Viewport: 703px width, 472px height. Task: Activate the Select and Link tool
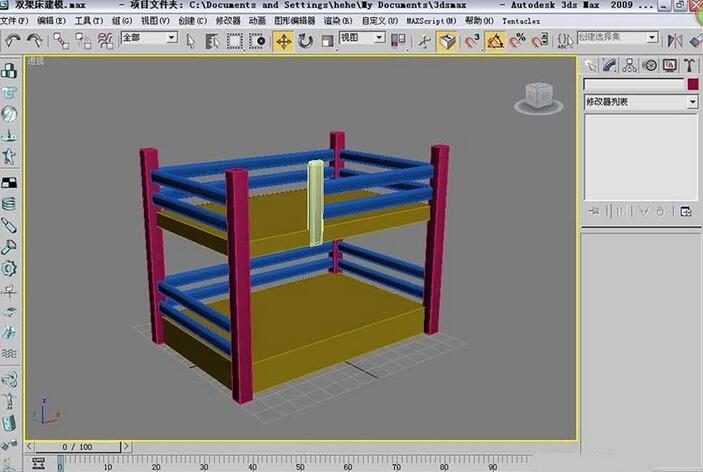click(x=61, y=41)
